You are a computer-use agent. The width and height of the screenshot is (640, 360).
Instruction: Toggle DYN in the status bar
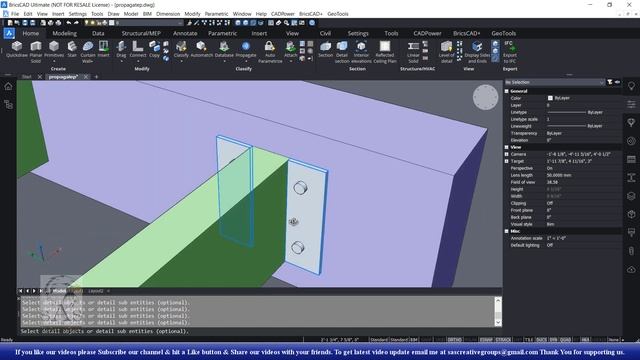(x=553, y=340)
